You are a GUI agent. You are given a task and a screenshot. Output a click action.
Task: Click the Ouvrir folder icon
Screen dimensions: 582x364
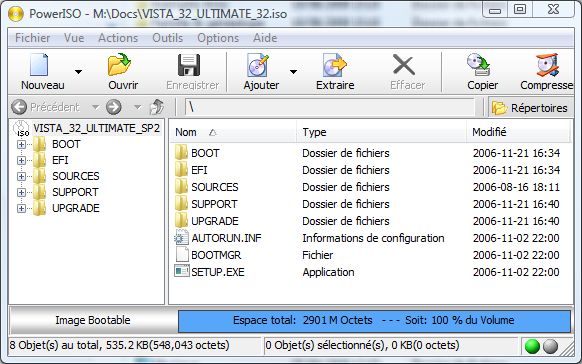[x=119, y=65]
